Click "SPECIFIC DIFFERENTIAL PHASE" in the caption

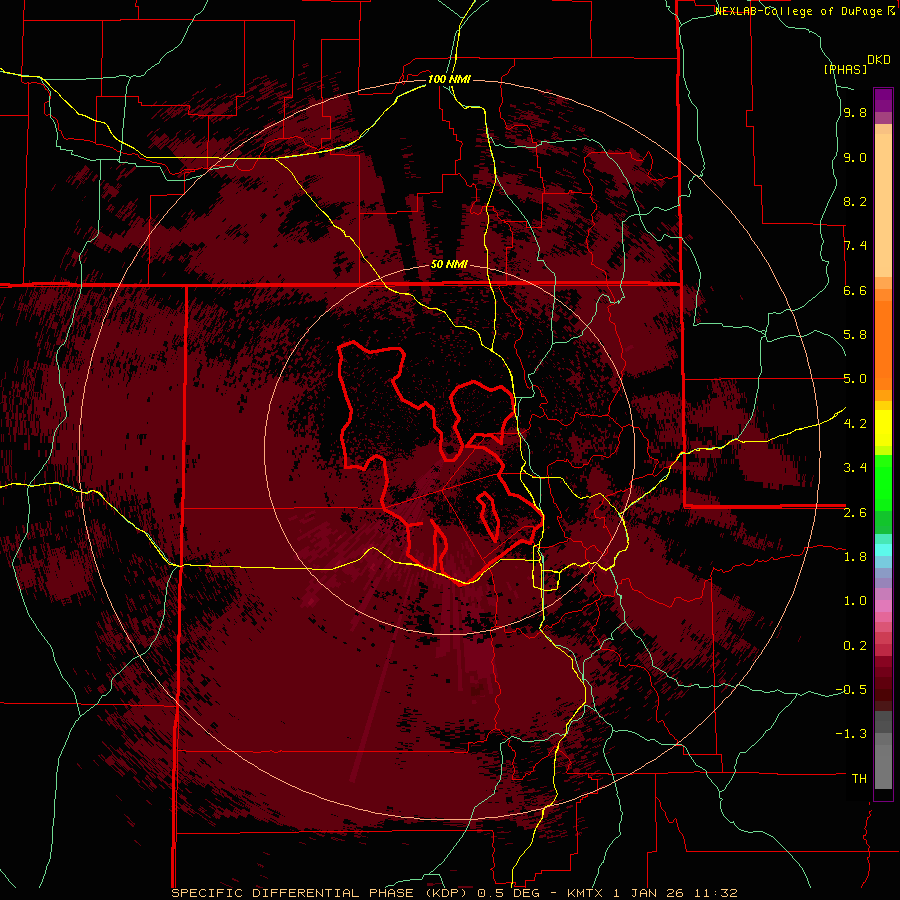tap(292, 893)
